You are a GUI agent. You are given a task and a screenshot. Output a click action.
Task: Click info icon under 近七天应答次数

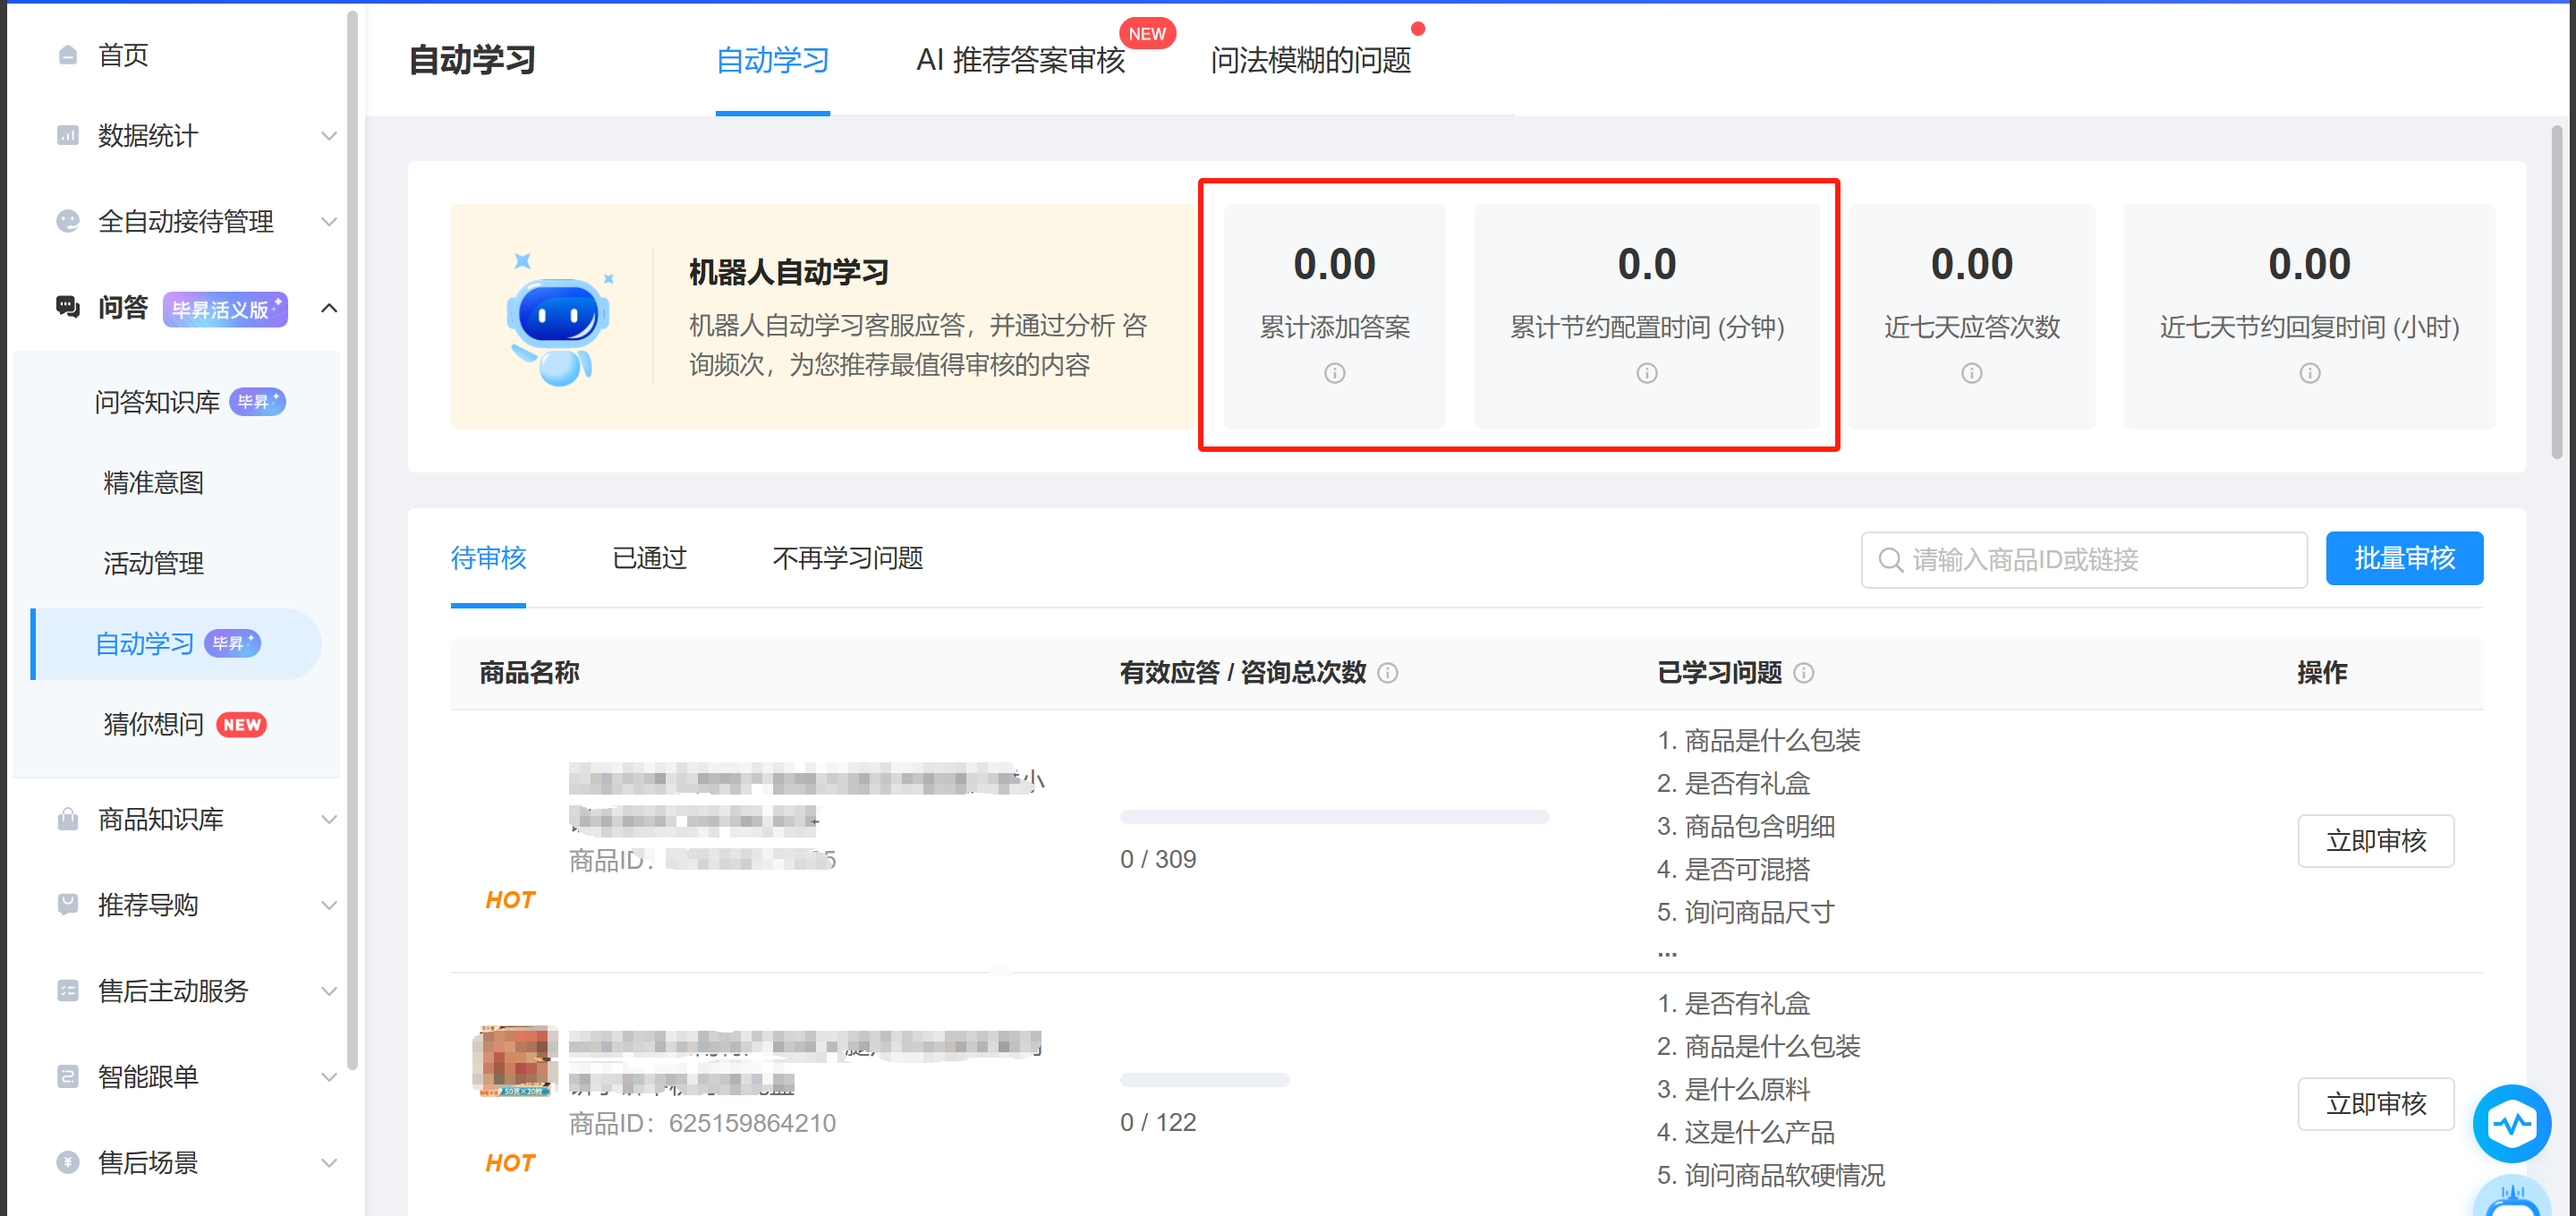pos(1971,373)
